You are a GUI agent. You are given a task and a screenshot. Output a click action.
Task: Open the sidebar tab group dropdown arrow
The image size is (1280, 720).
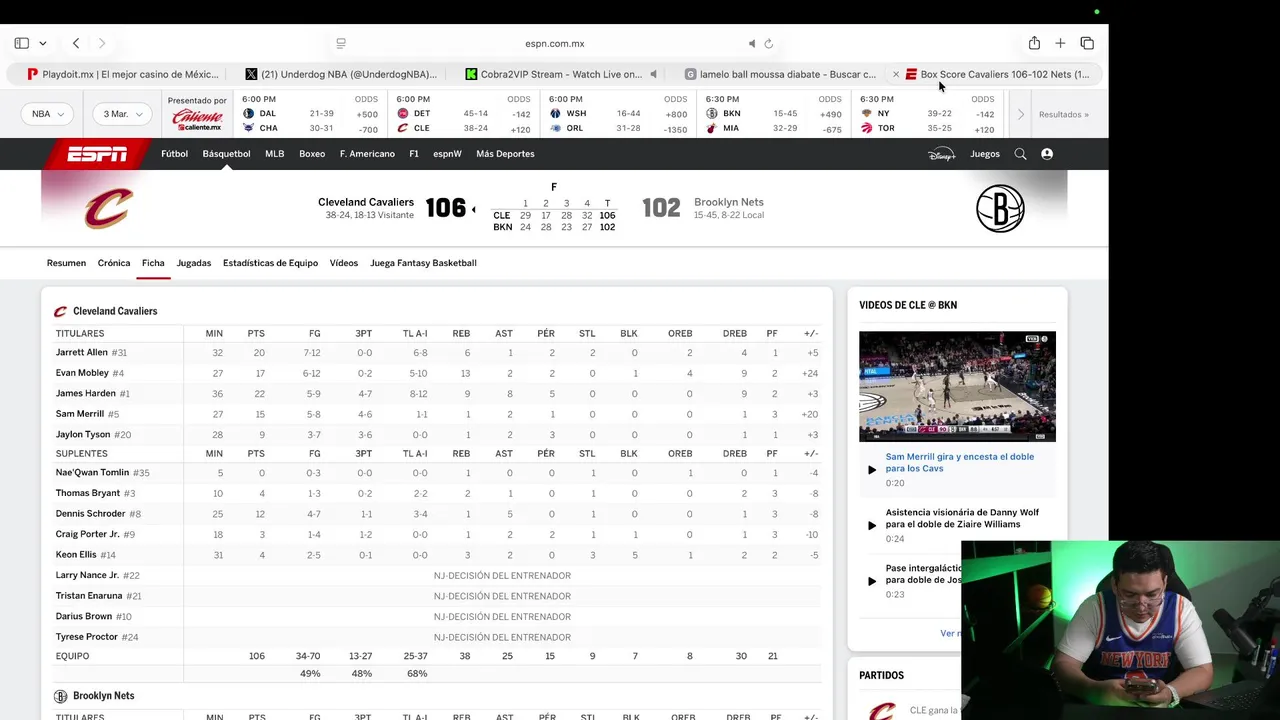(42, 43)
